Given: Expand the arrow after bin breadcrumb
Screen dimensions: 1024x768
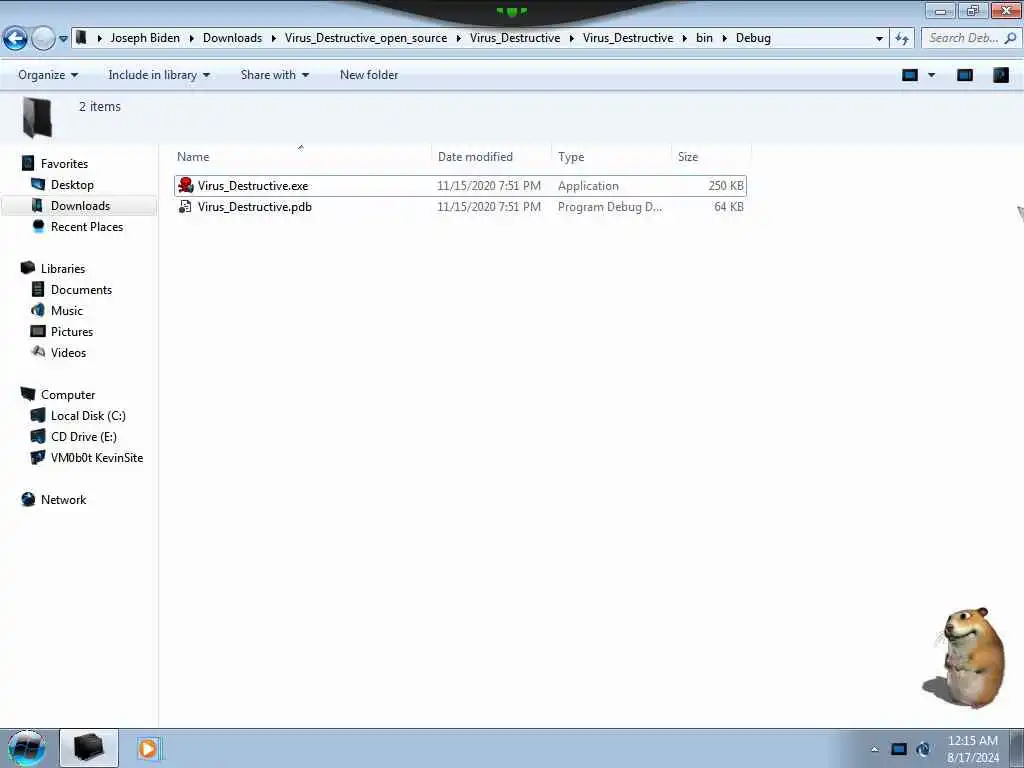Looking at the screenshot, I should pos(724,39).
